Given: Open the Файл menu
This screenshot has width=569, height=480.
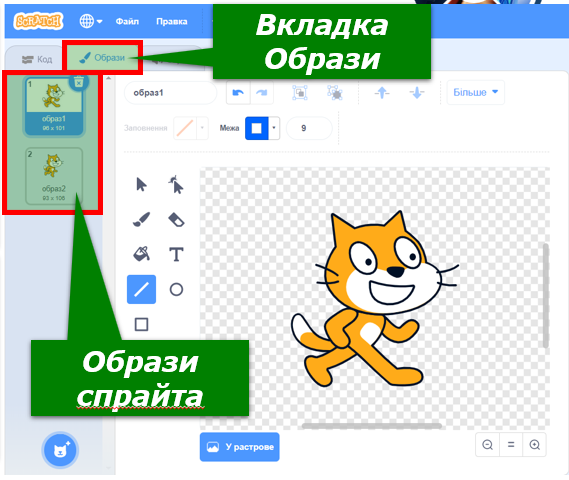Looking at the screenshot, I should (x=127, y=21).
